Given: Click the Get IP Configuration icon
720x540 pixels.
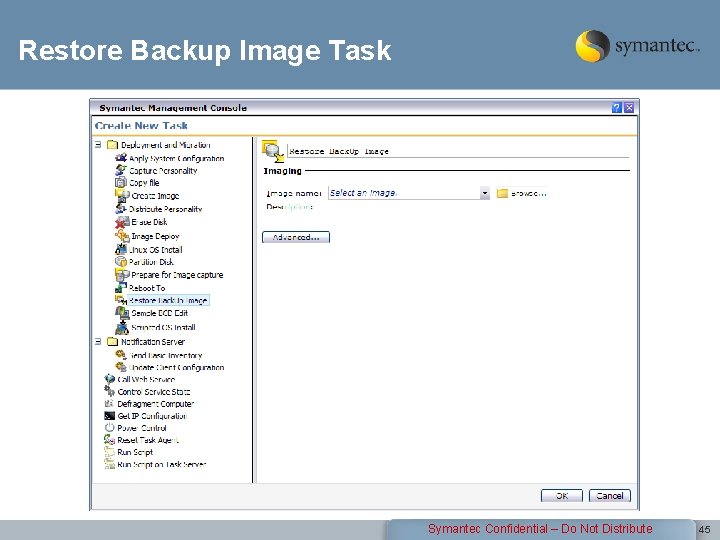Looking at the screenshot, I should (x=109, y=416).
